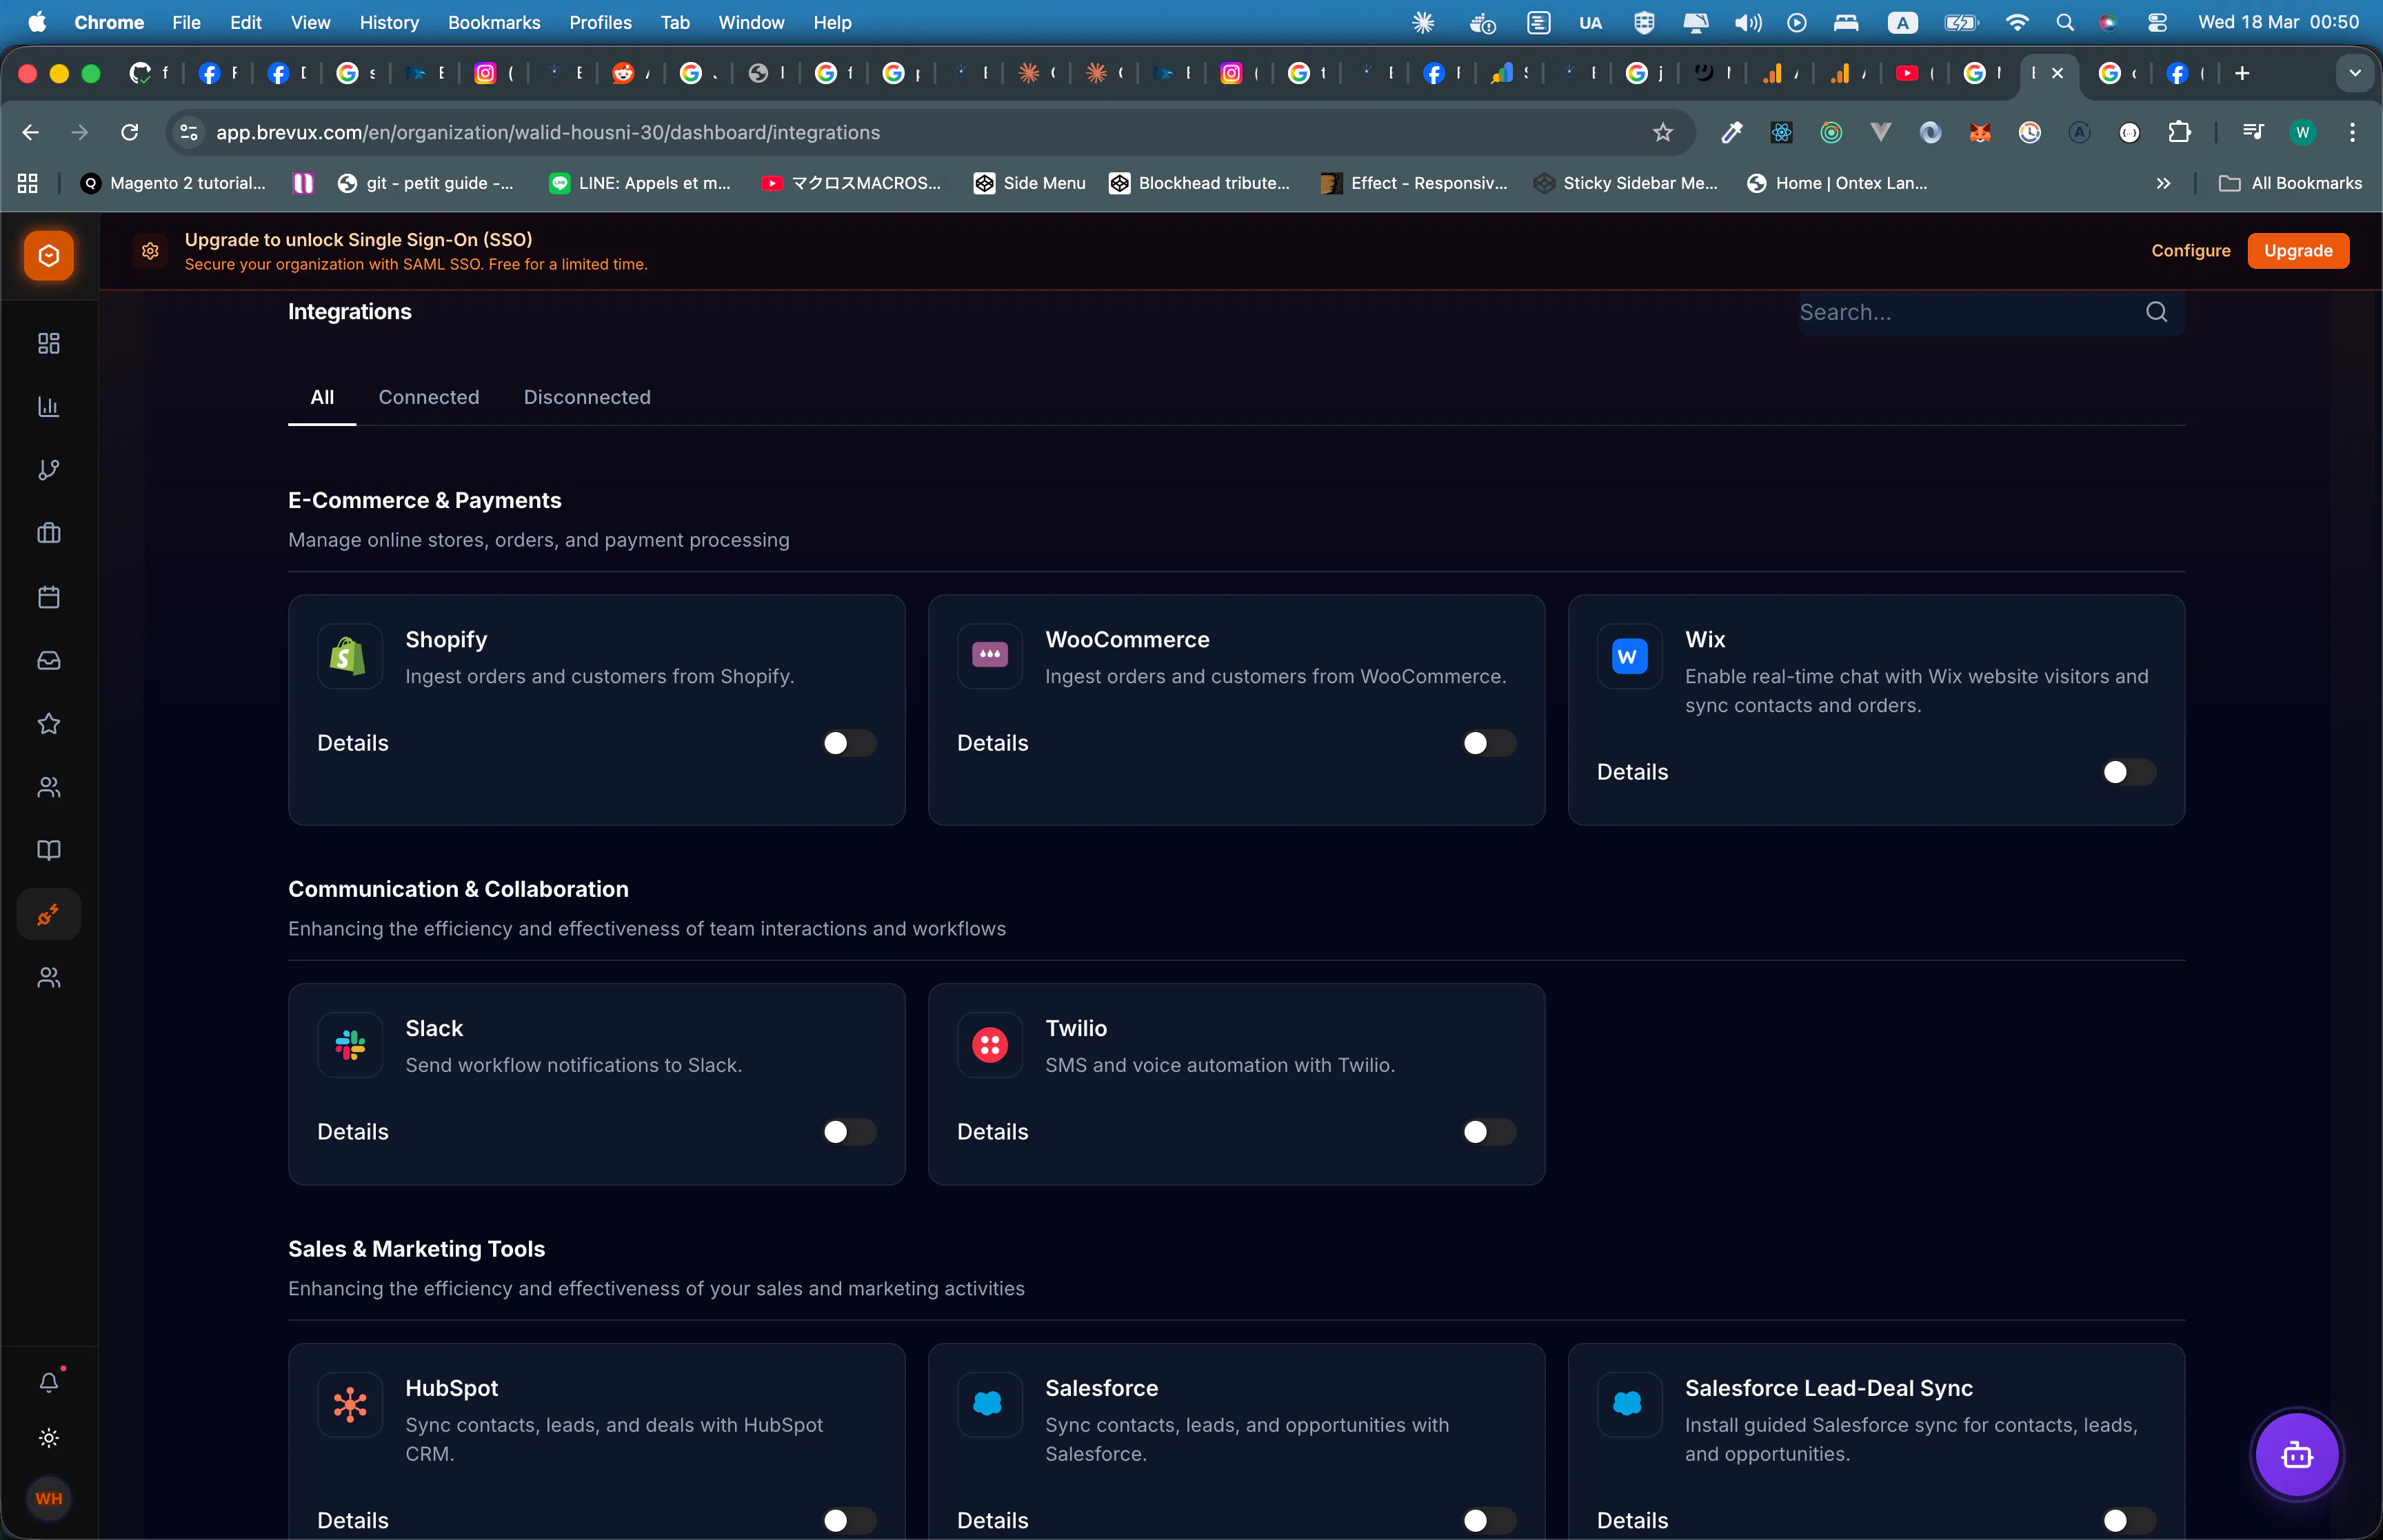
Task: Switch to the Disconnected tab
Action: pyautogui.click(x=587, y=397)
